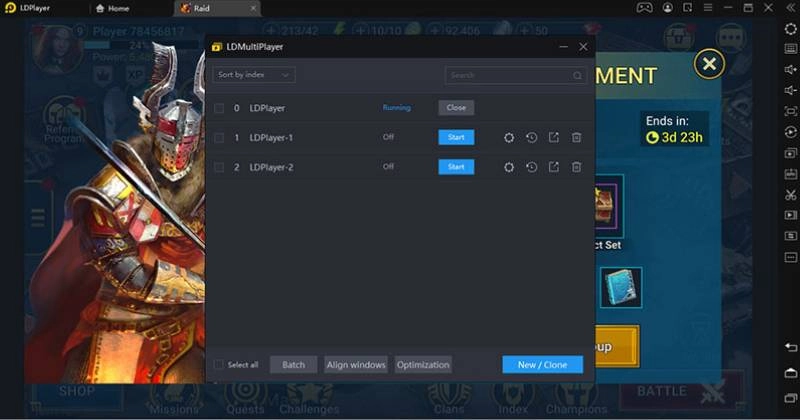Open the more tools ellipsis sidebar icon
Image resolution: width=800 pixels, height=420 pixels.
point(790,257)
